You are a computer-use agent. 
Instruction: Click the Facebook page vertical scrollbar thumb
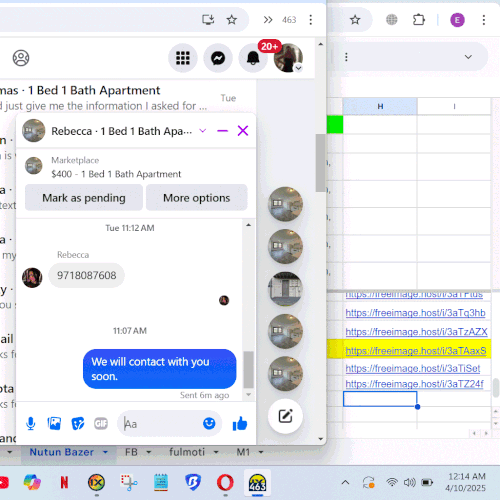pyautogui.click(x=320, y=163)
